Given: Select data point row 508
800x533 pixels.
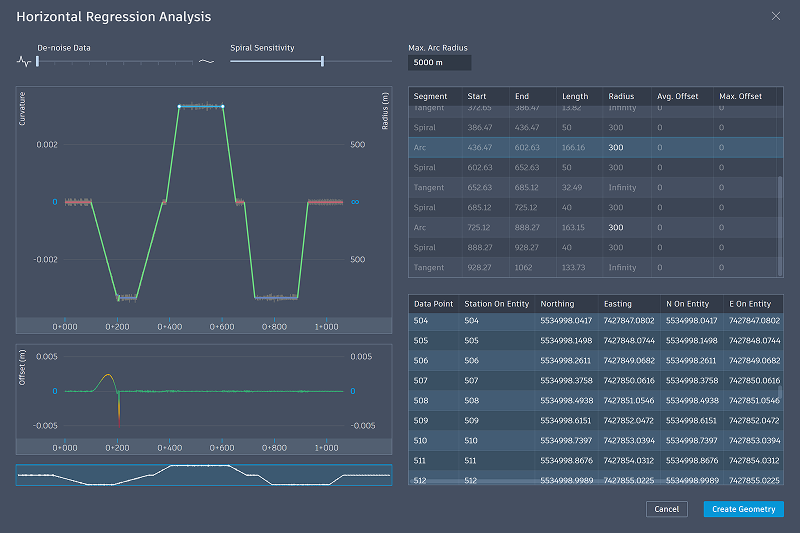Looking at the screenshot, I should point(595,400).
